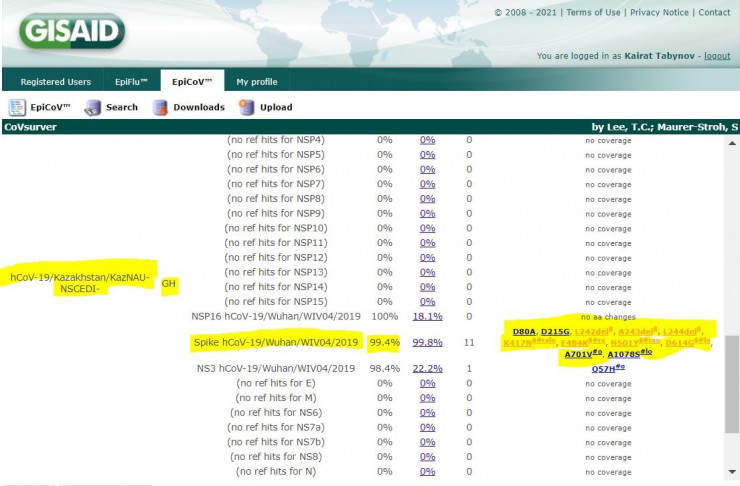The image size is (740, 486).
Task: Click the Search magnifier icon
Action: click(93, 107)
